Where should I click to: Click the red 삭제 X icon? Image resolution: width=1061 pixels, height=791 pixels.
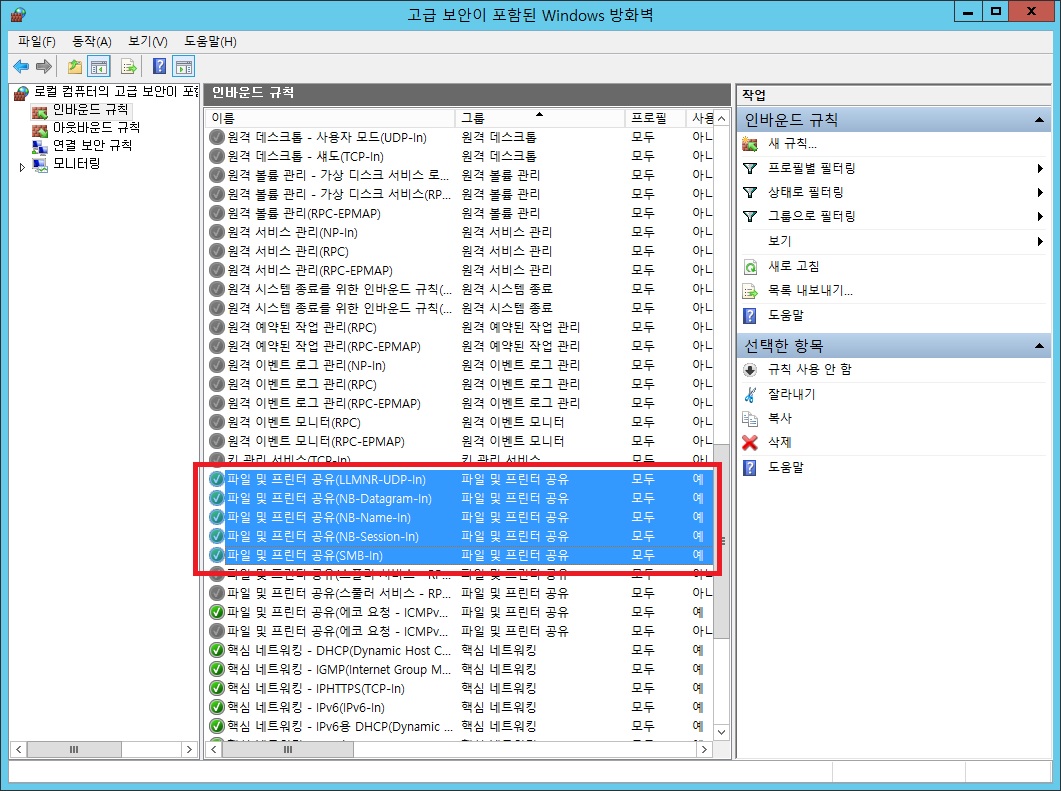(x=750, y=443)
